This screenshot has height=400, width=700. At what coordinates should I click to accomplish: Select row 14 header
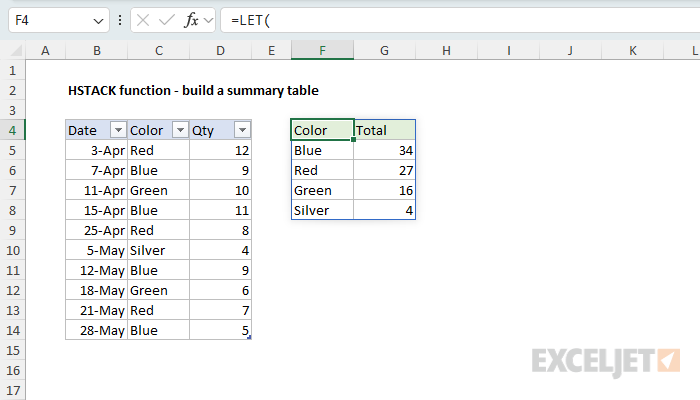click(12, 330)
